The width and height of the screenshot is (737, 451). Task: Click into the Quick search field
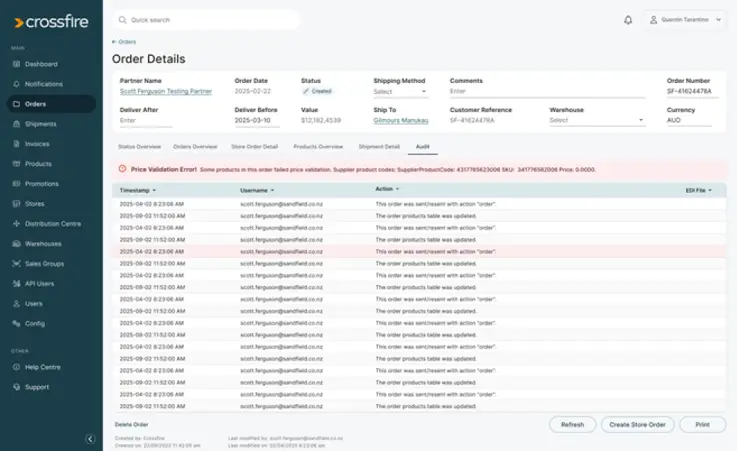point(206,19)
